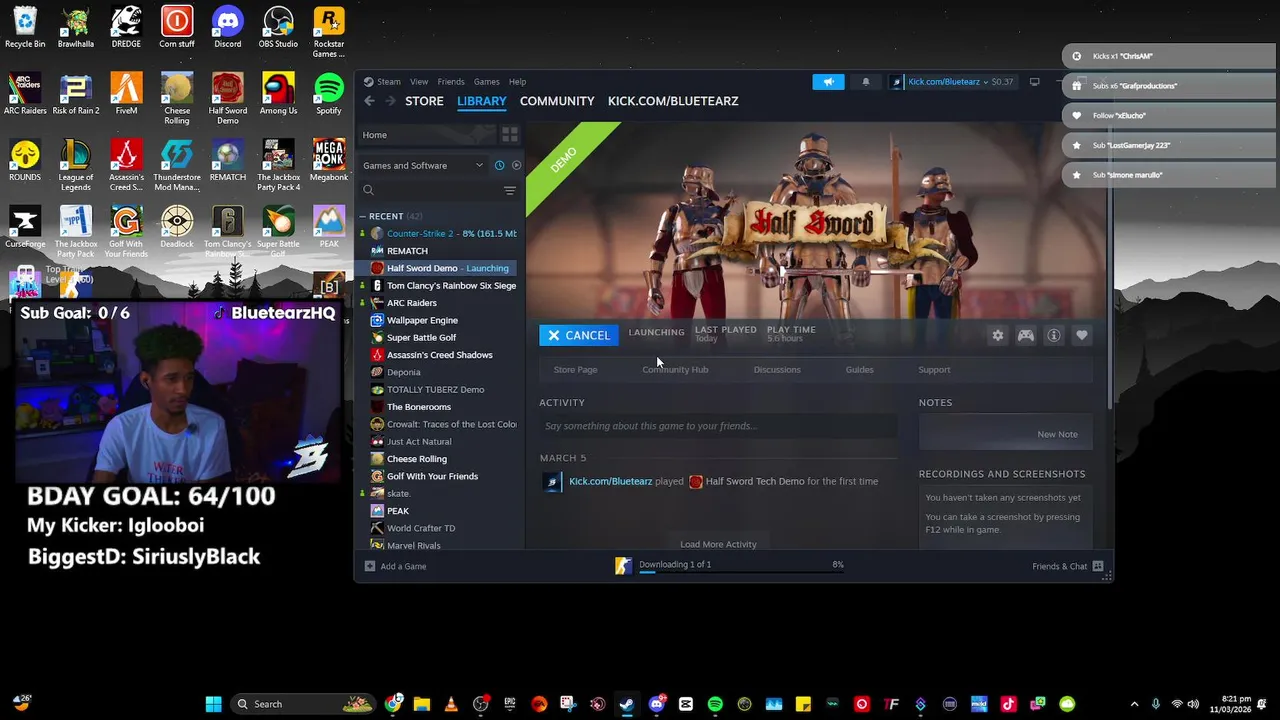The height and width of the screenshot is (720, 1280).
Task: Go to the STORE tab
Action: coord(424,101)
